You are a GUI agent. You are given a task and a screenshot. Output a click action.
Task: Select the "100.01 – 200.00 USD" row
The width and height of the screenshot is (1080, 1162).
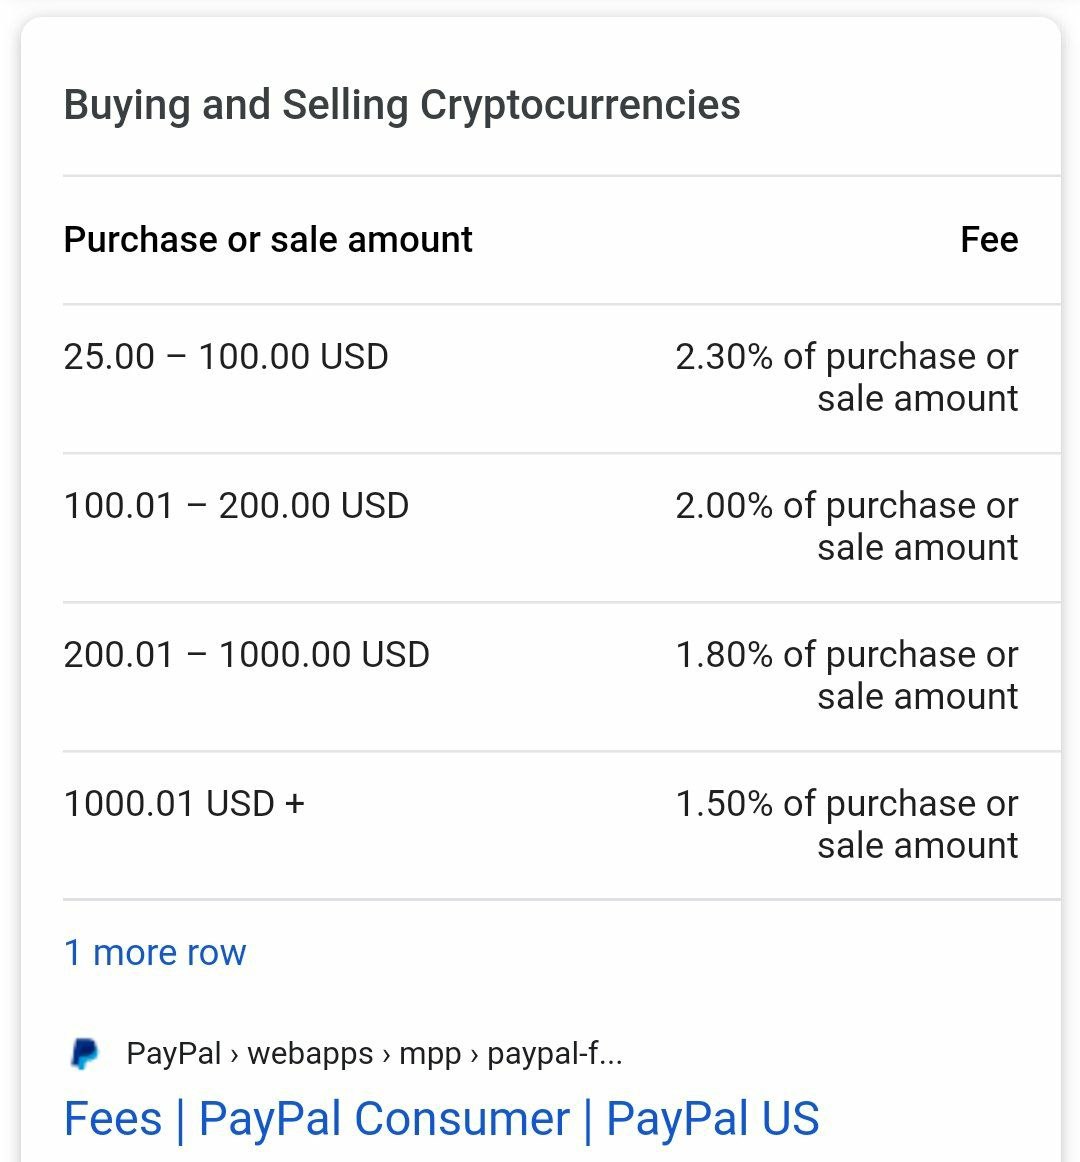coord(561,527)
